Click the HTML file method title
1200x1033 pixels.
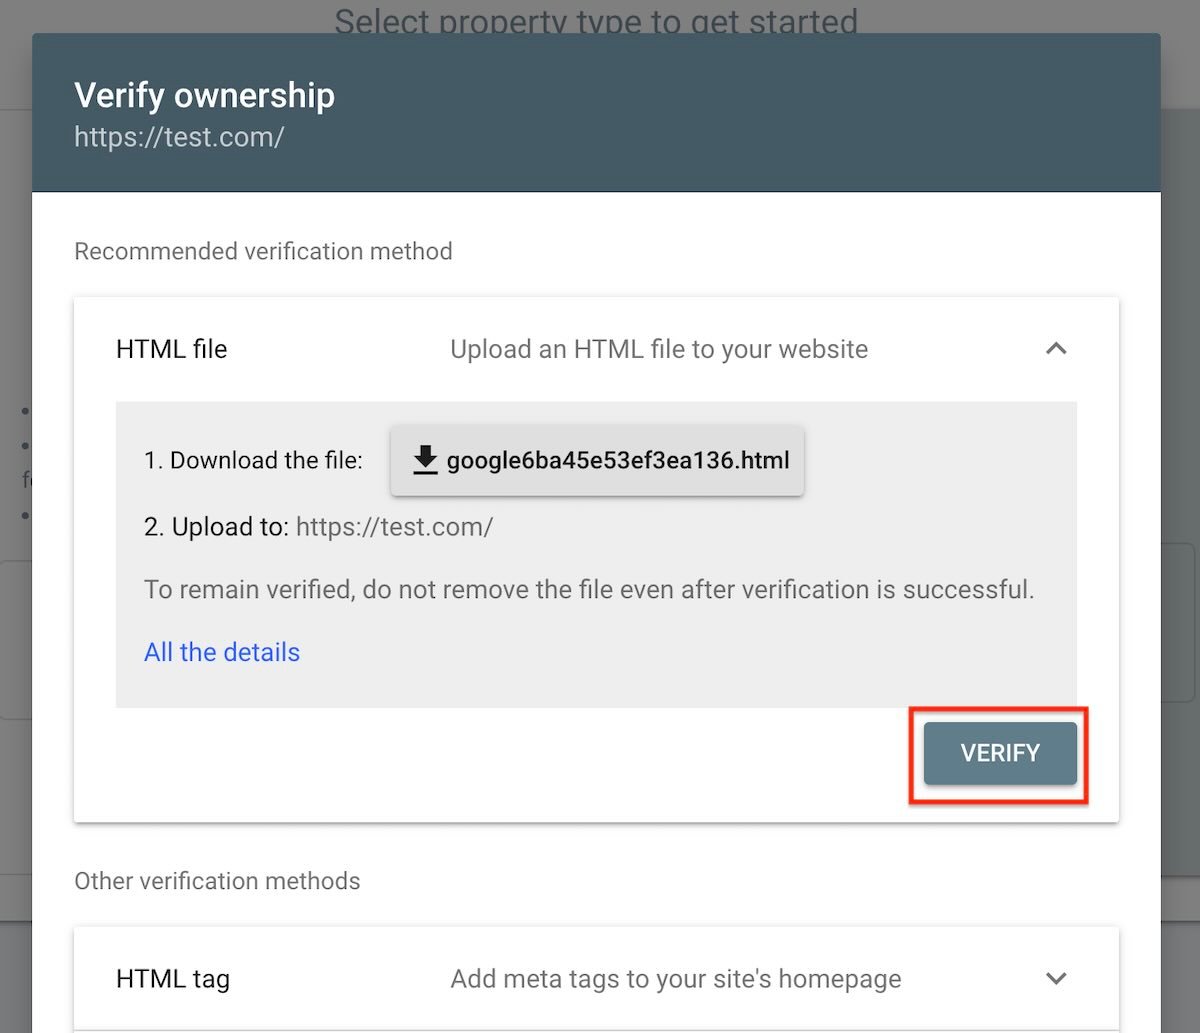point(172,349)
